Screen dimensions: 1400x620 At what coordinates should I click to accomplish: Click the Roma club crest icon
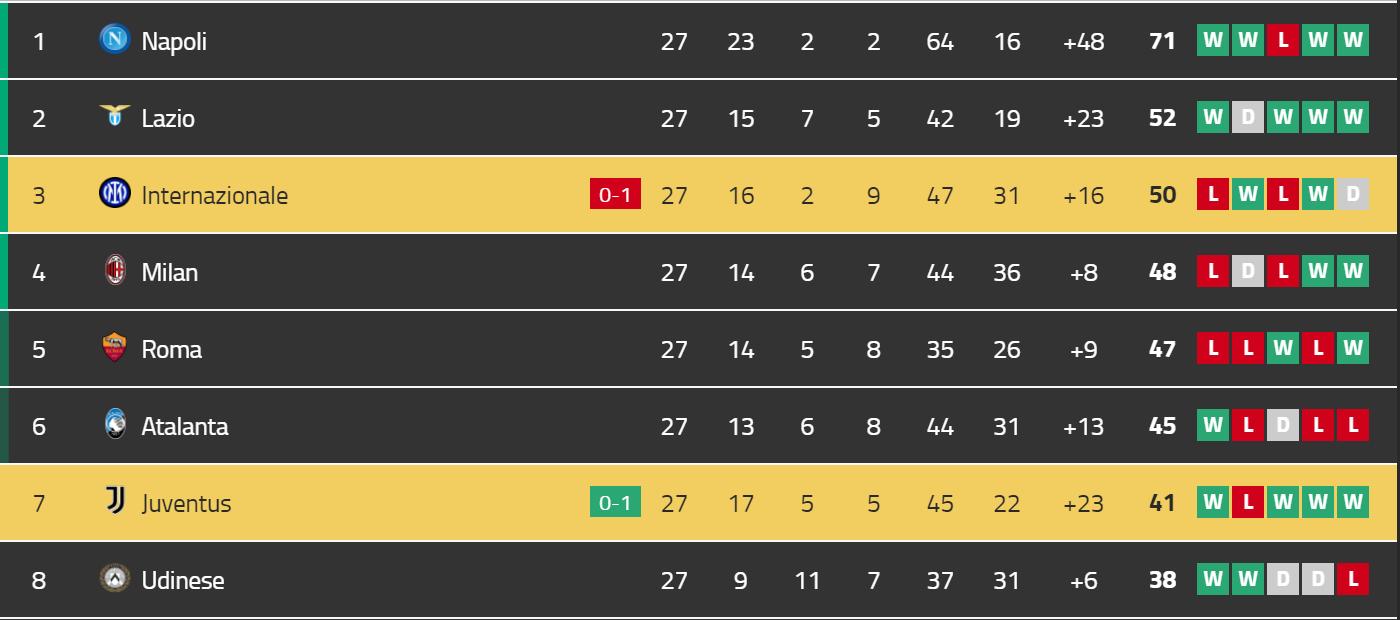tap(115, 348)
